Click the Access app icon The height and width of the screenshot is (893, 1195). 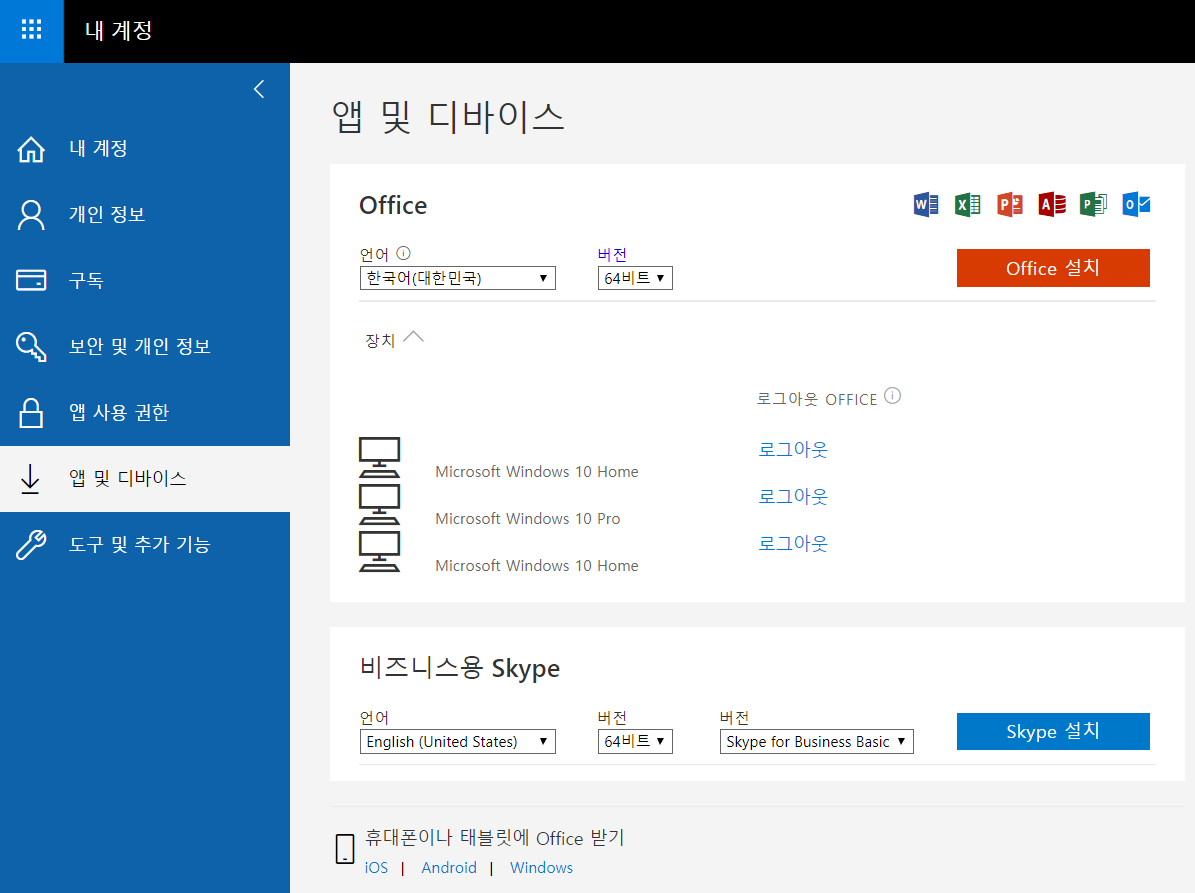pyautogui.click(x=1052, y=204)
